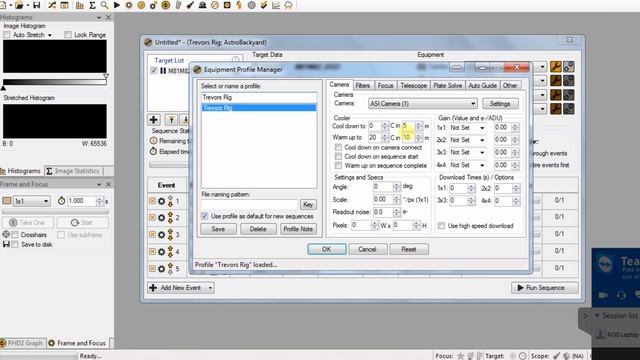Image resolution: width=640 pixels, height=360 pixels.
Task: Open the 1x1 binning dropdown in Frame and Focus
Action: coord(32,201)
